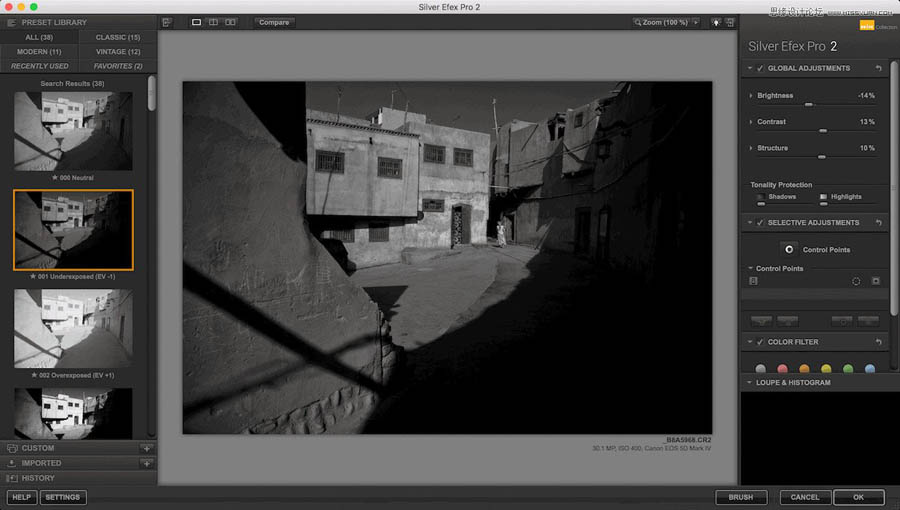Add a custom preset with plus icon

(x=147, y=448)
